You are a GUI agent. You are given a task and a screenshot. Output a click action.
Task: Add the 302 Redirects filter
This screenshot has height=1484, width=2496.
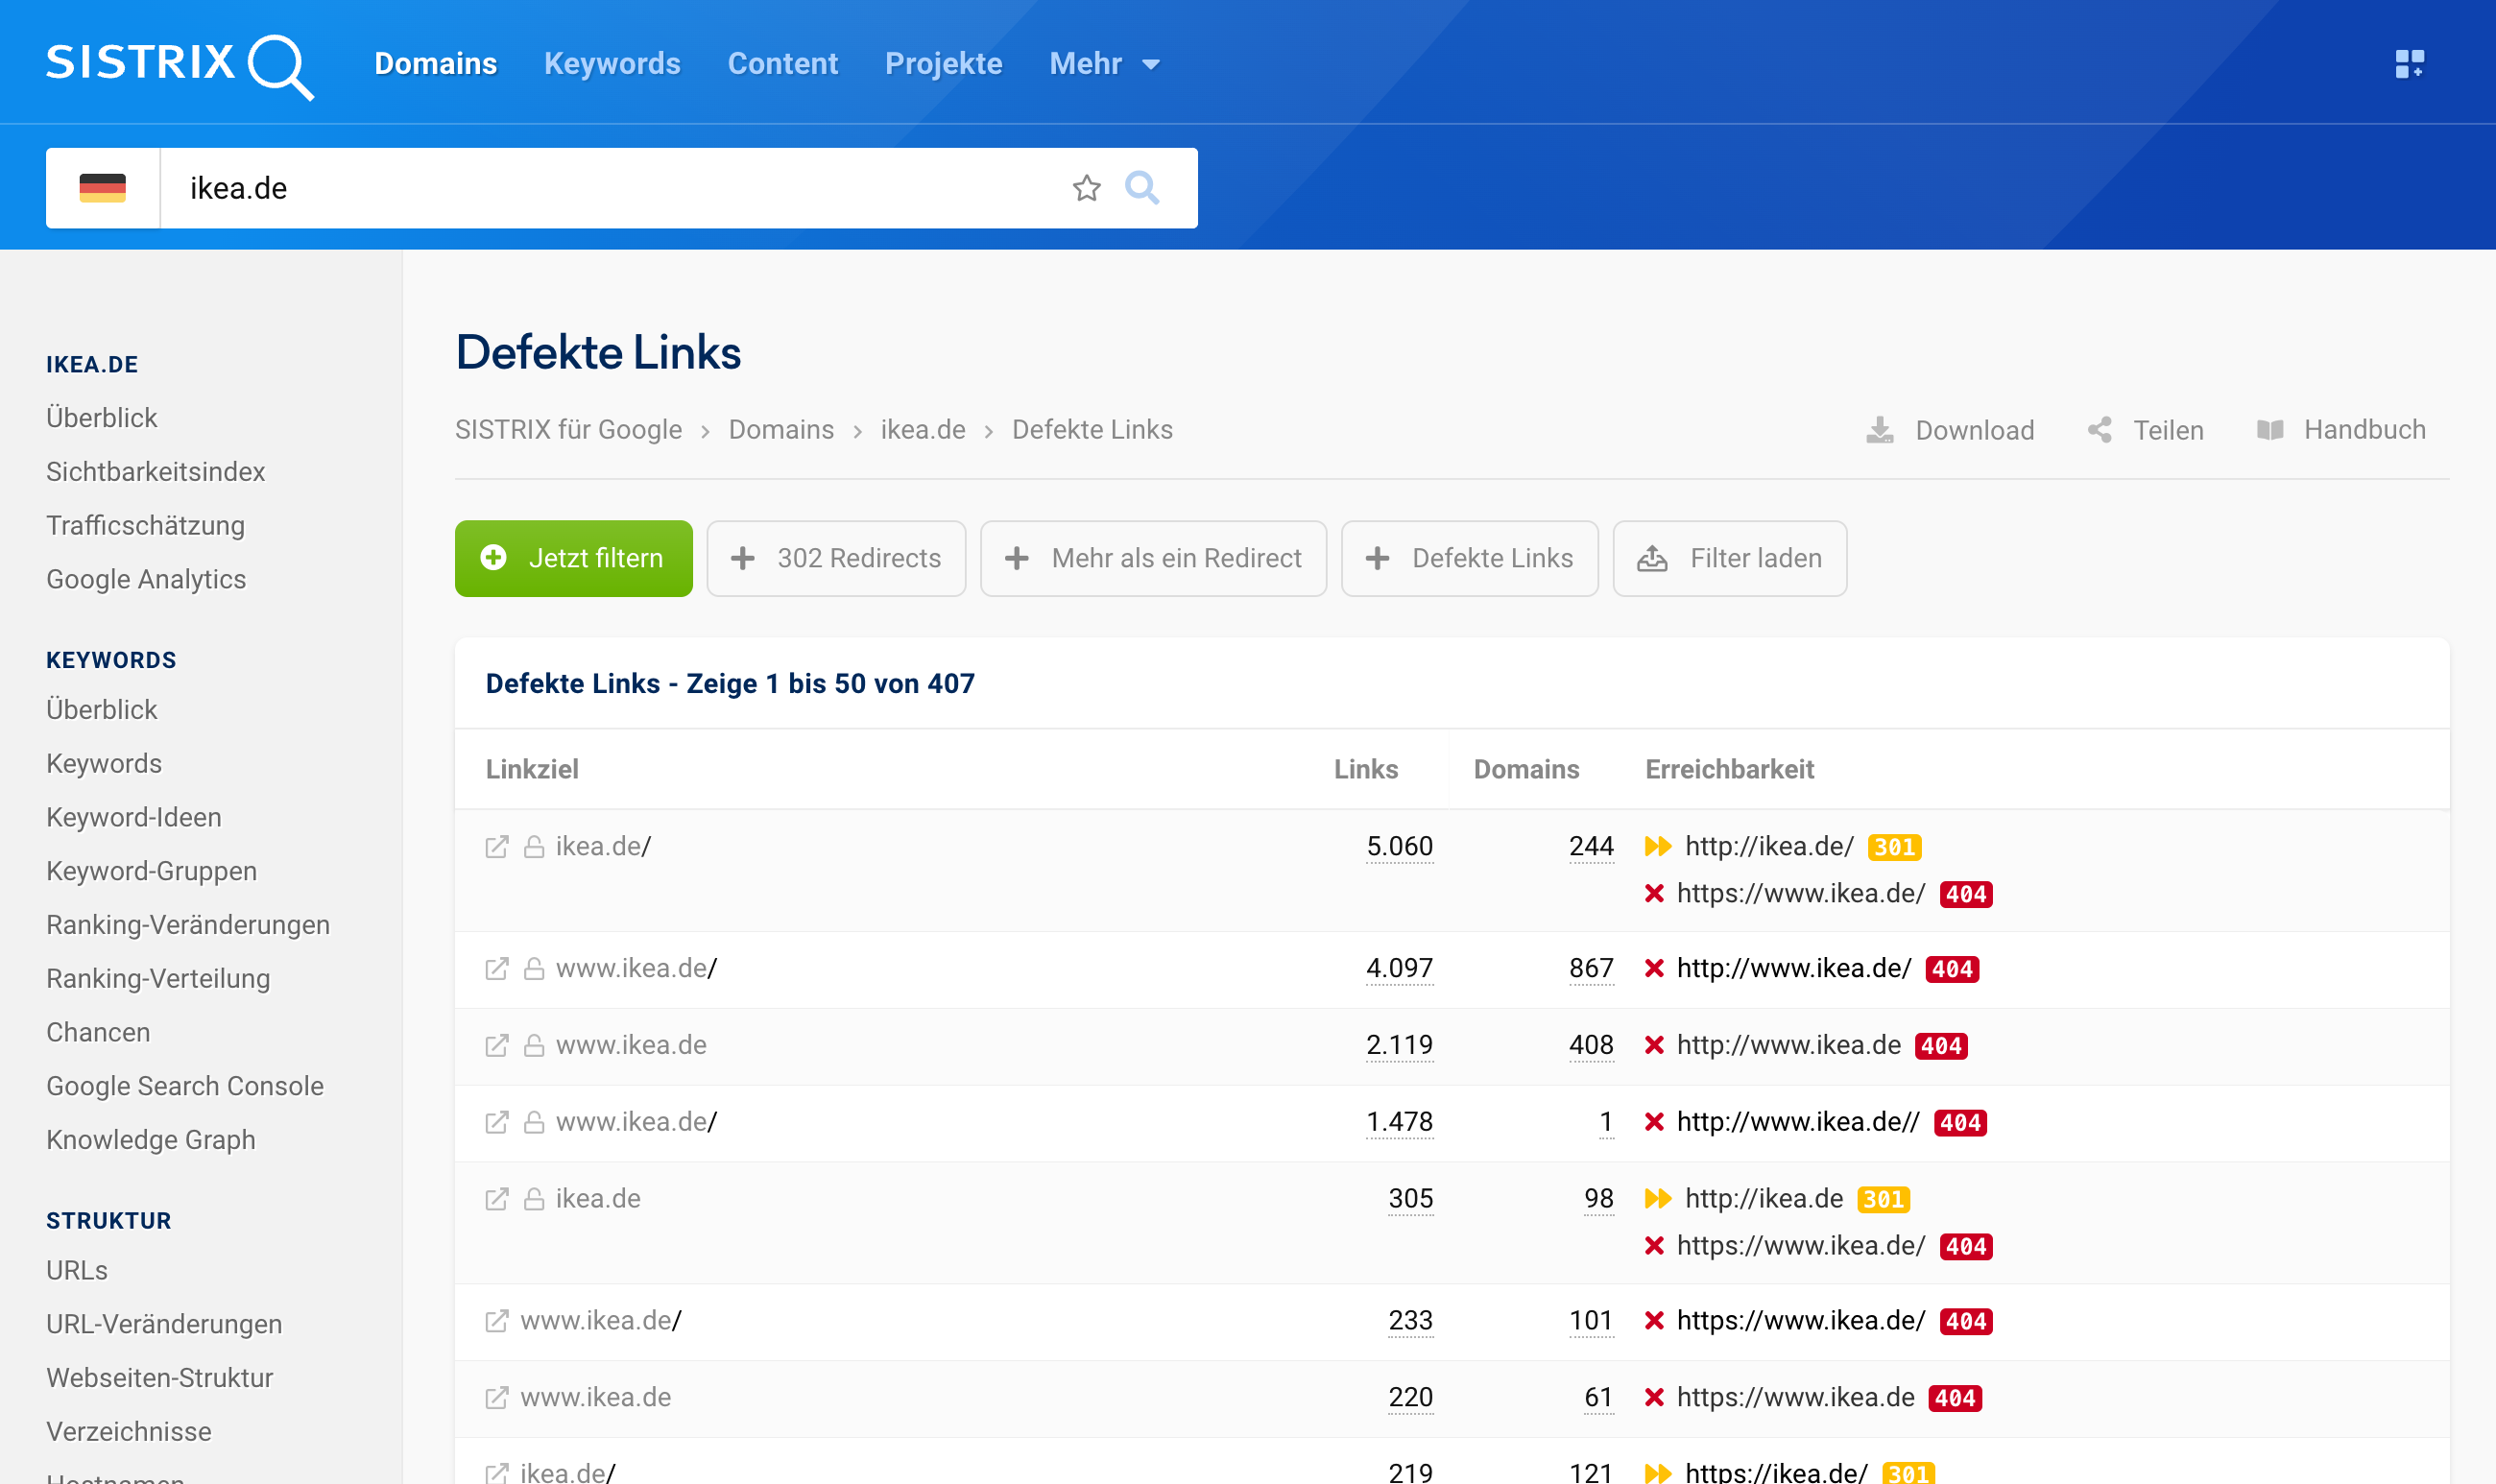click(836, 559)
